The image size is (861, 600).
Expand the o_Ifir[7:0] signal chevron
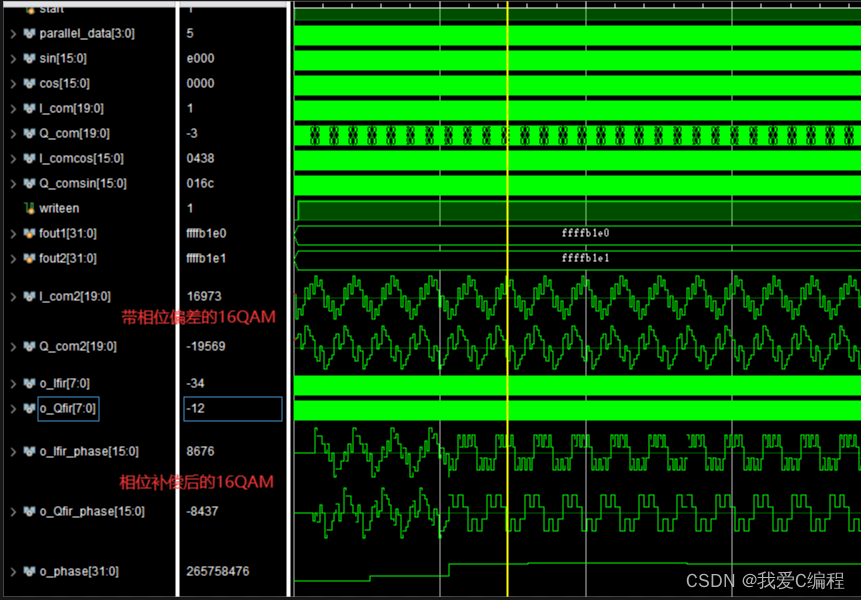coord(13,383)
